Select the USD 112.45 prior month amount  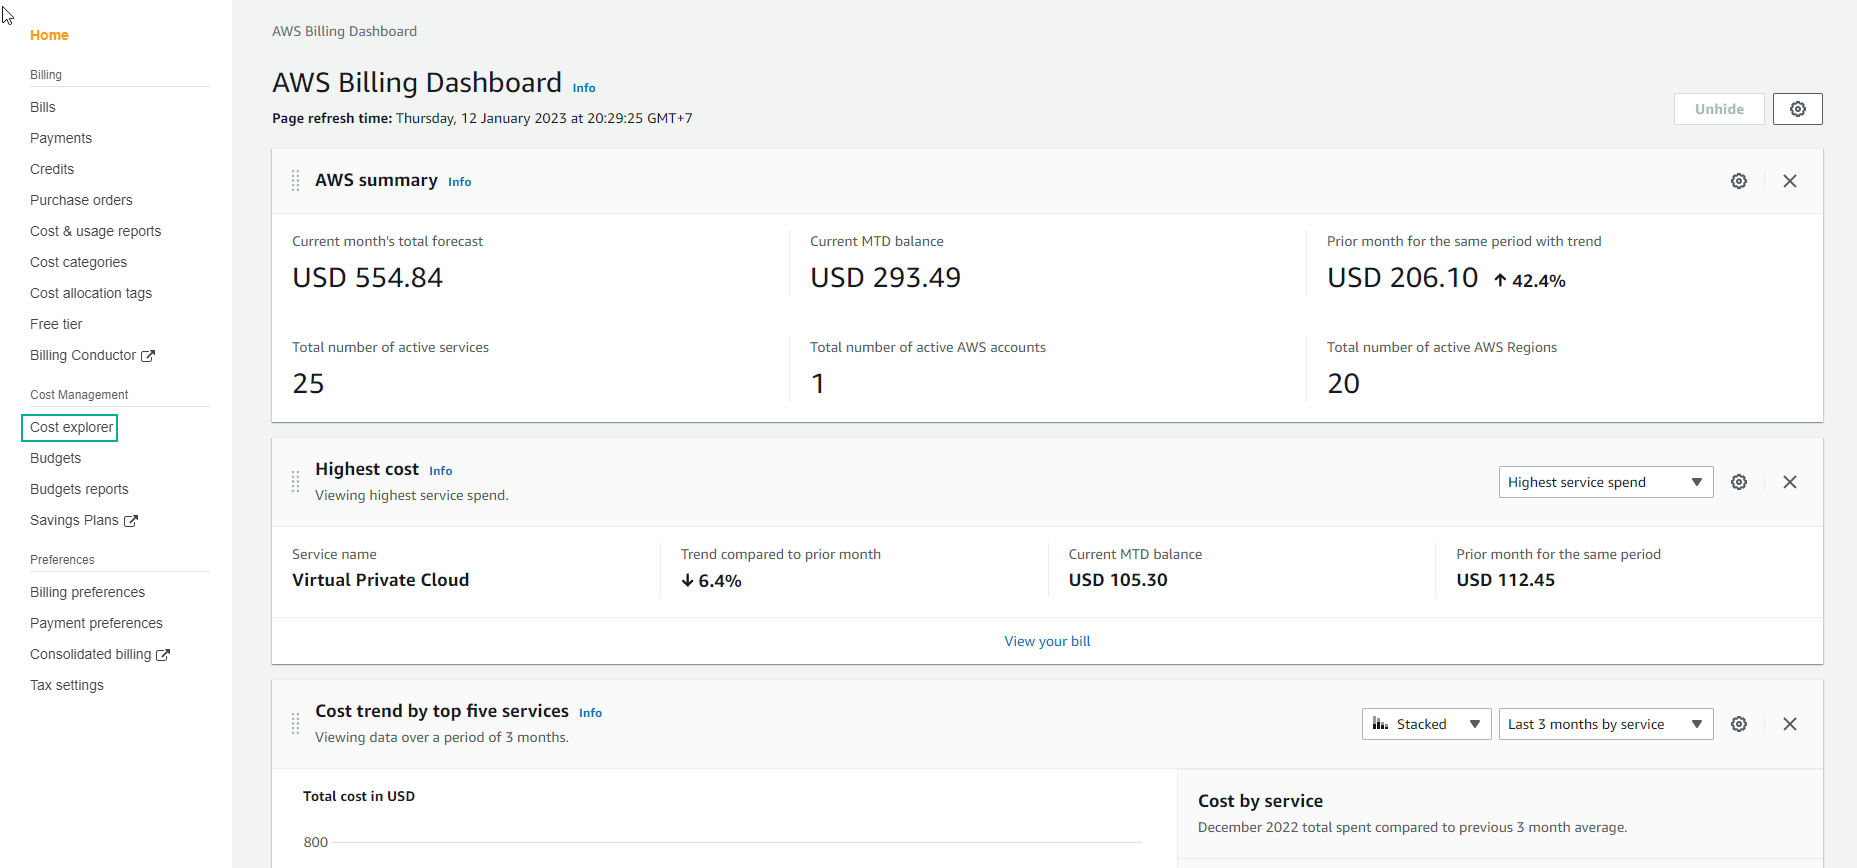pyautogui.click(x=1505, y=580)
